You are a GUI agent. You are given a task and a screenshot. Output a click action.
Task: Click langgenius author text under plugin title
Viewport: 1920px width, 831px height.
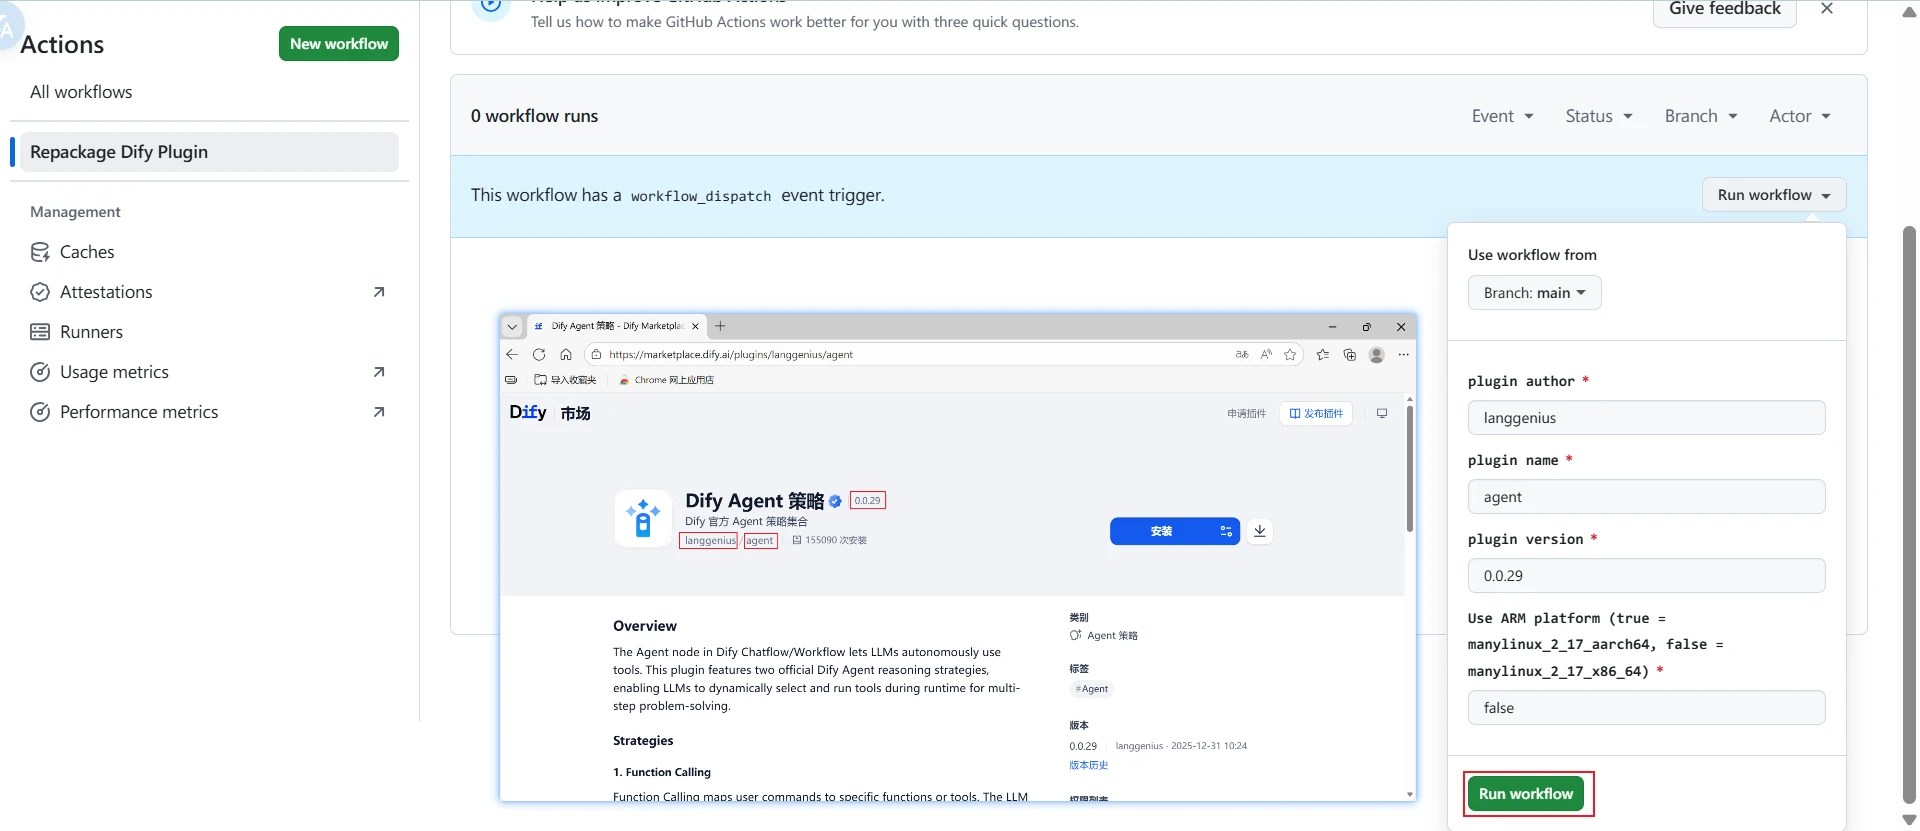(709, 540)
